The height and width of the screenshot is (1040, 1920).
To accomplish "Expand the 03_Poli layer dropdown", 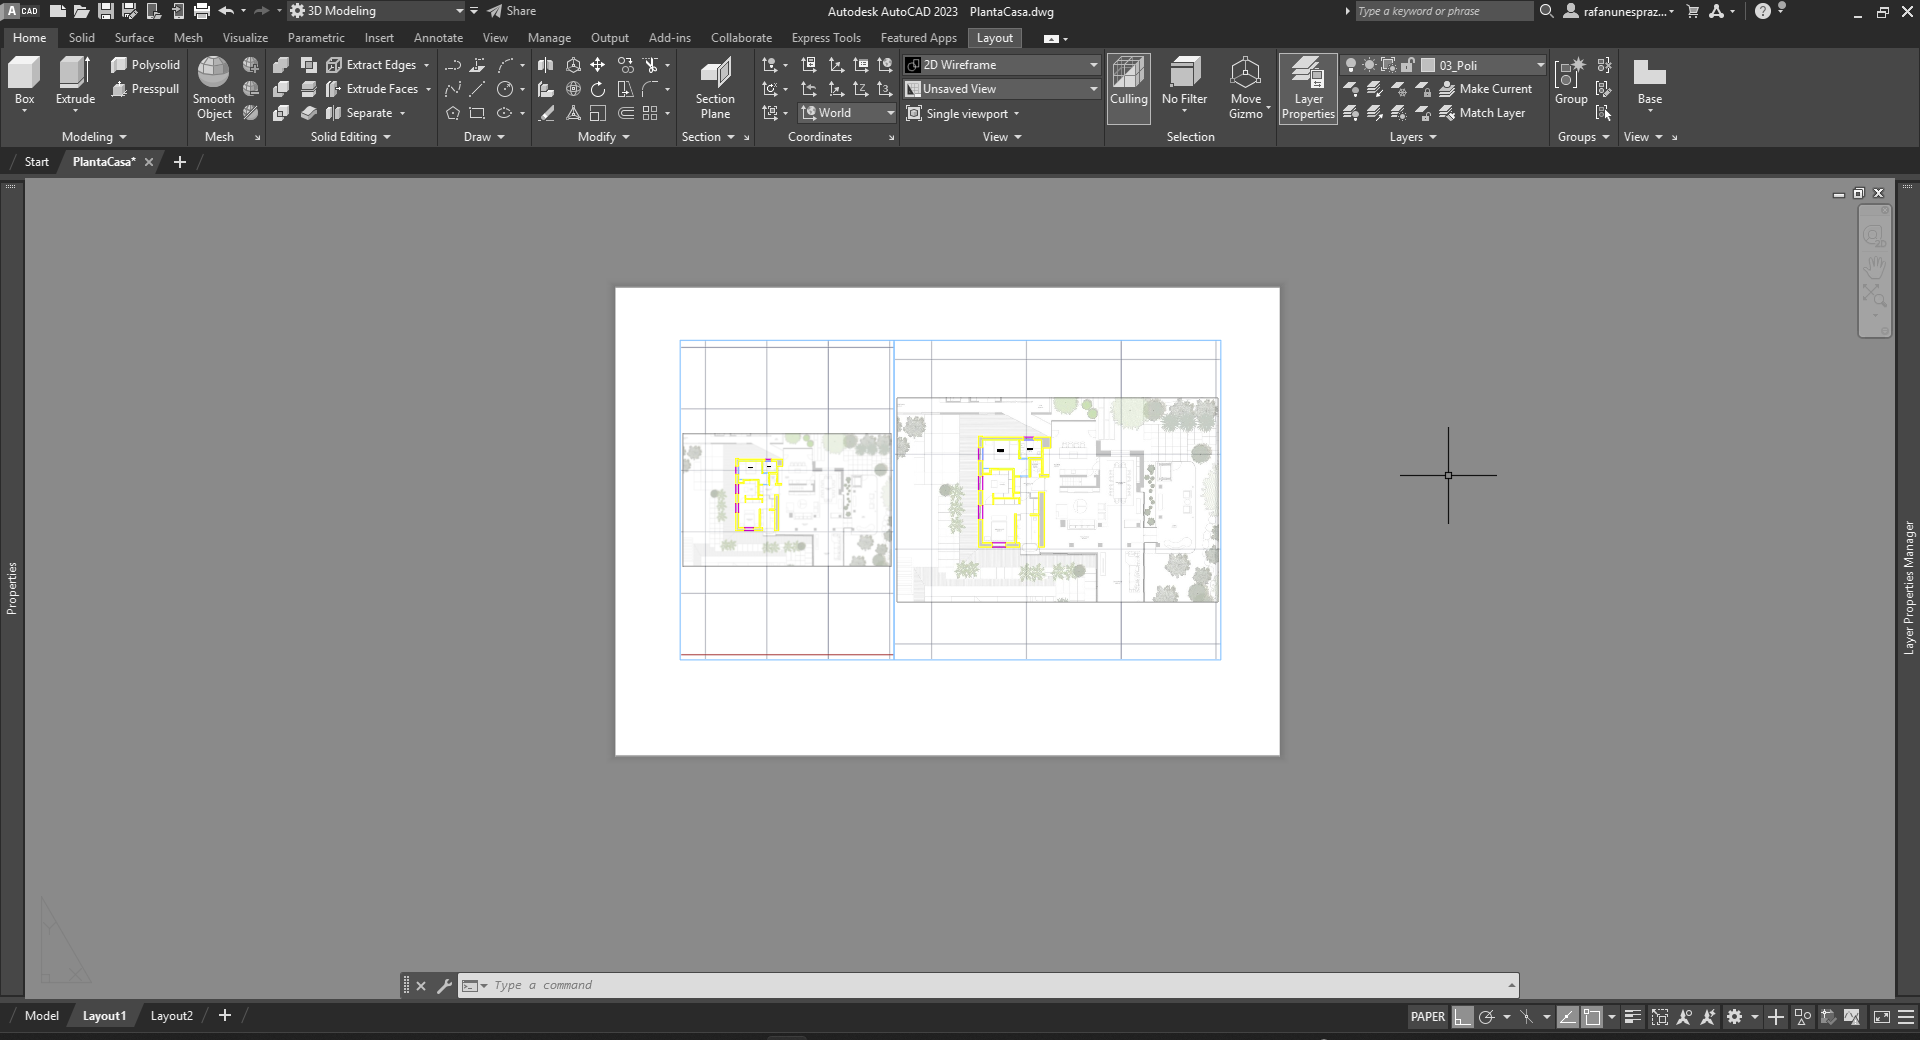I will coord(1540,65).
